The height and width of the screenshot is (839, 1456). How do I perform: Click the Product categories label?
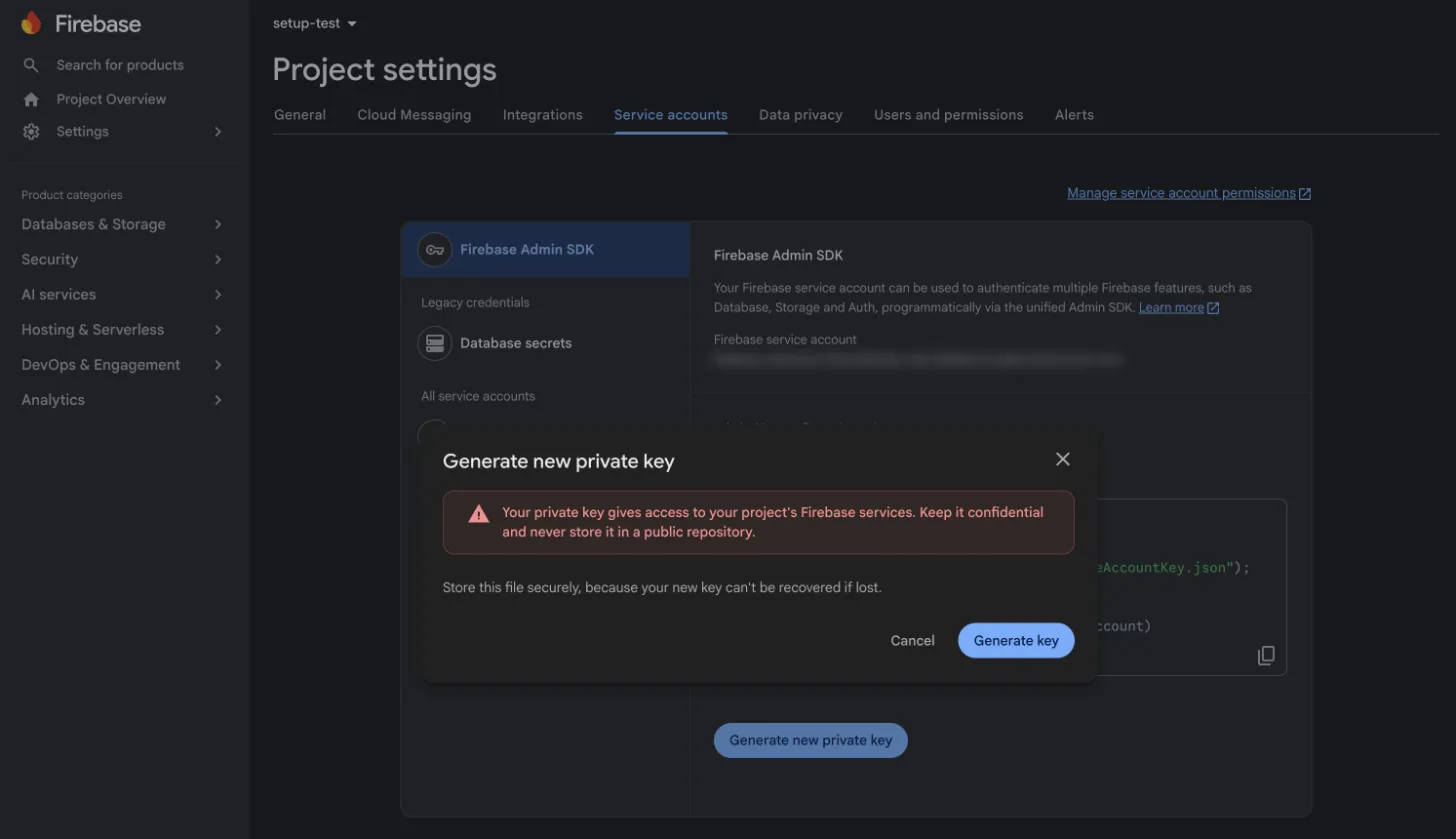coord(72,196)
